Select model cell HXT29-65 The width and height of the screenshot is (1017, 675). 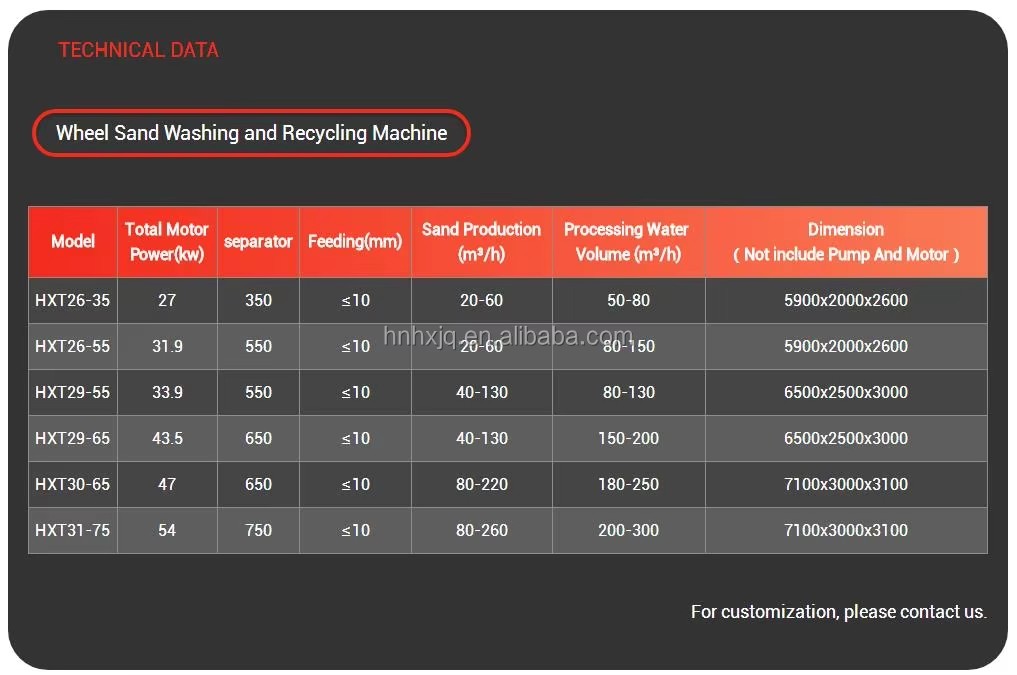pyautogui.click(x=73, y=438)
